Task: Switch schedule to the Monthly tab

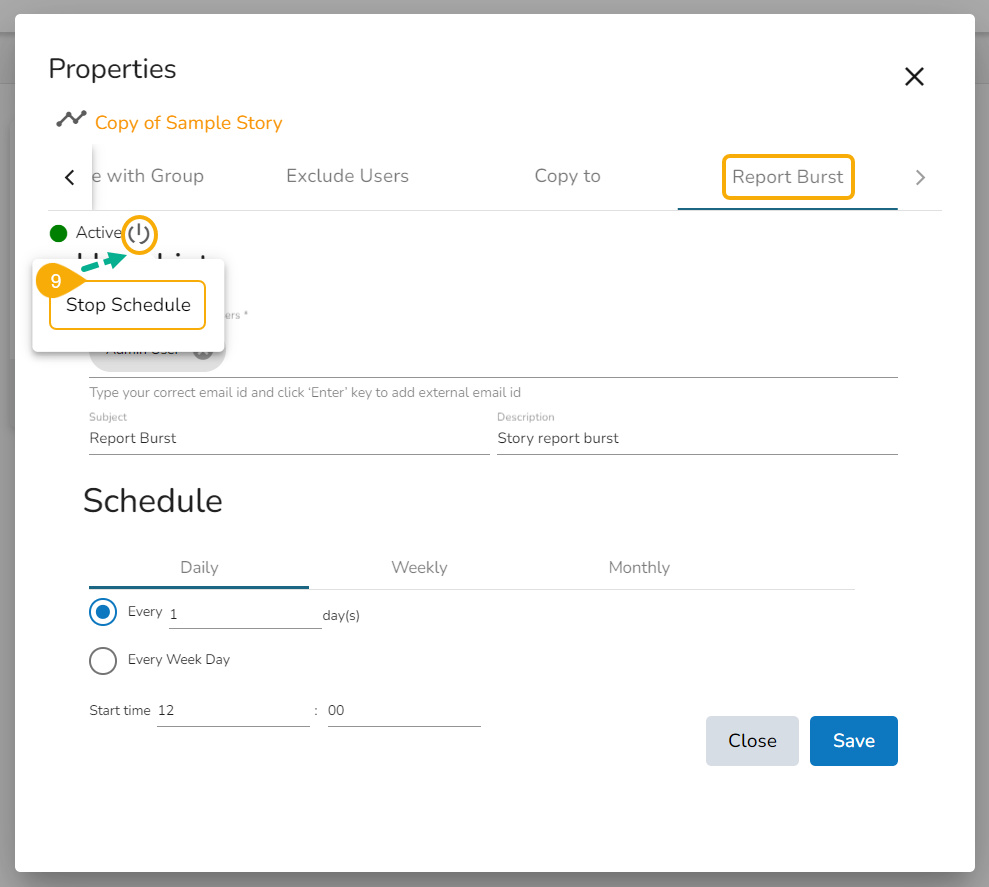Action: (x=639, y=567)
